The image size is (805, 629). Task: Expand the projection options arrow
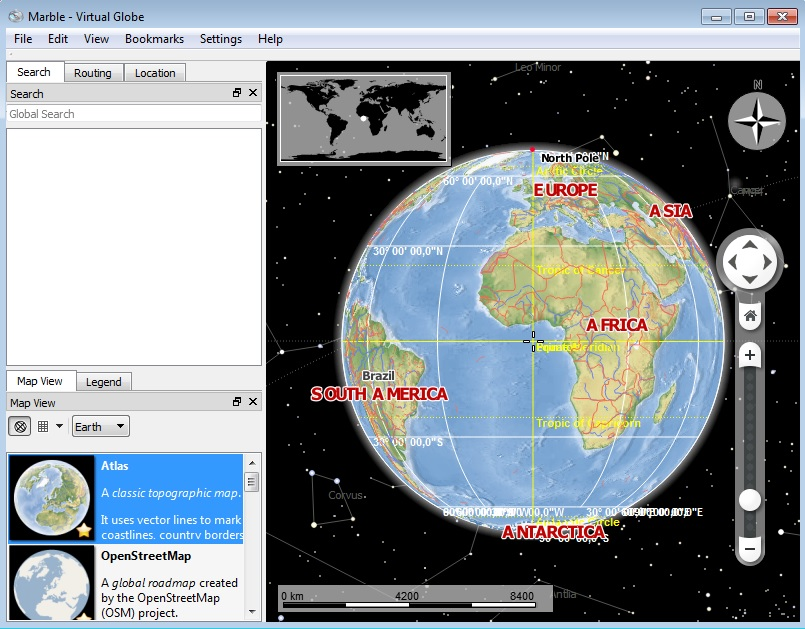tap(60, 426)
